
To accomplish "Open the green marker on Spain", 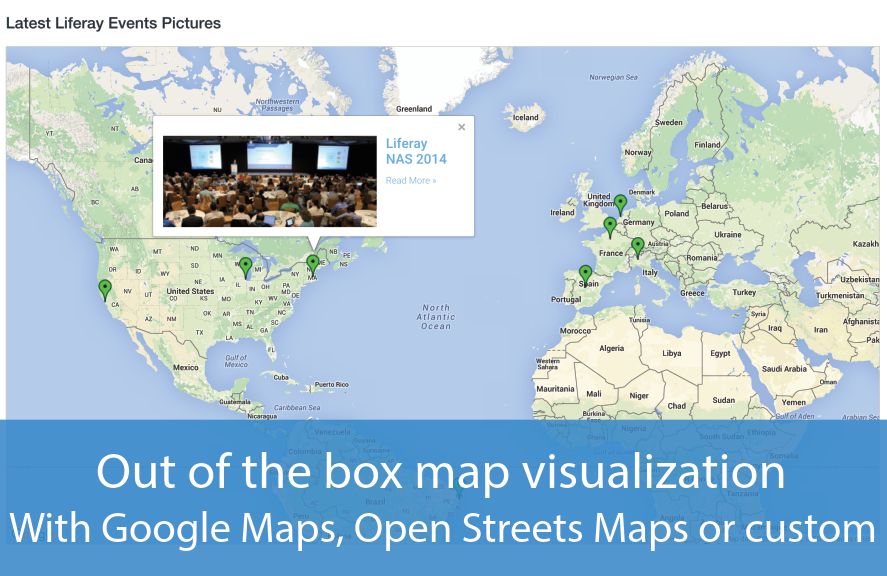I will 586,273.
